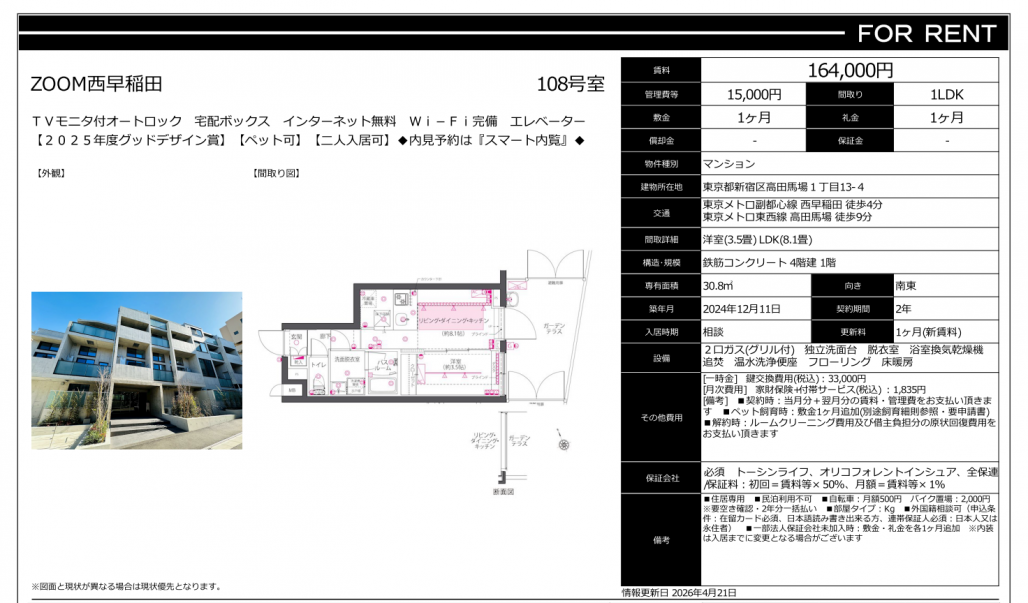Click the building exterior photo
The image size is (1028, 603).
136,370
